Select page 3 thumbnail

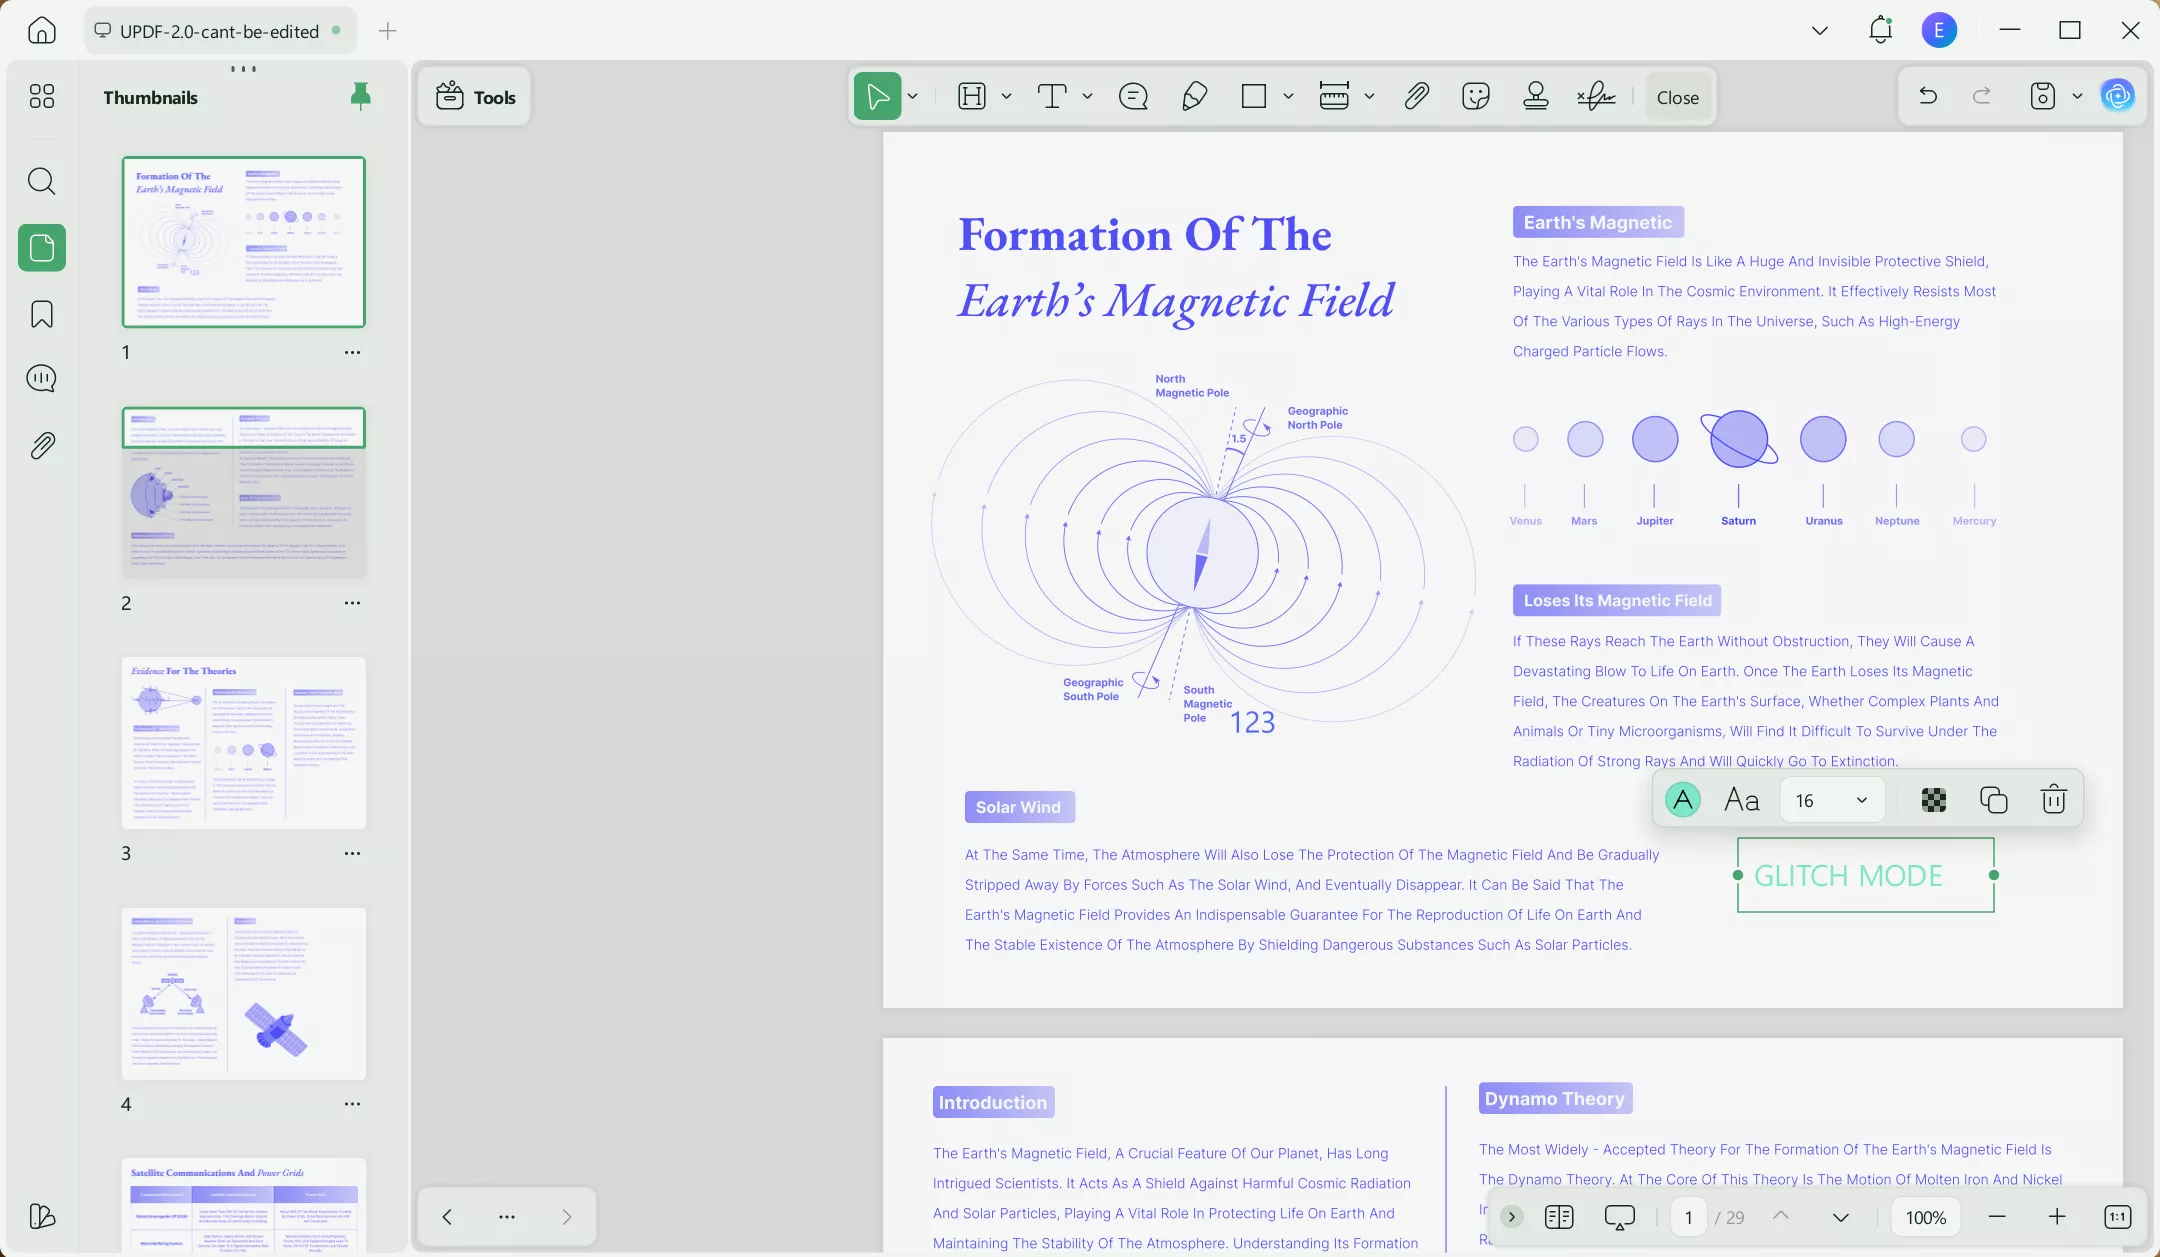[243, 743]
